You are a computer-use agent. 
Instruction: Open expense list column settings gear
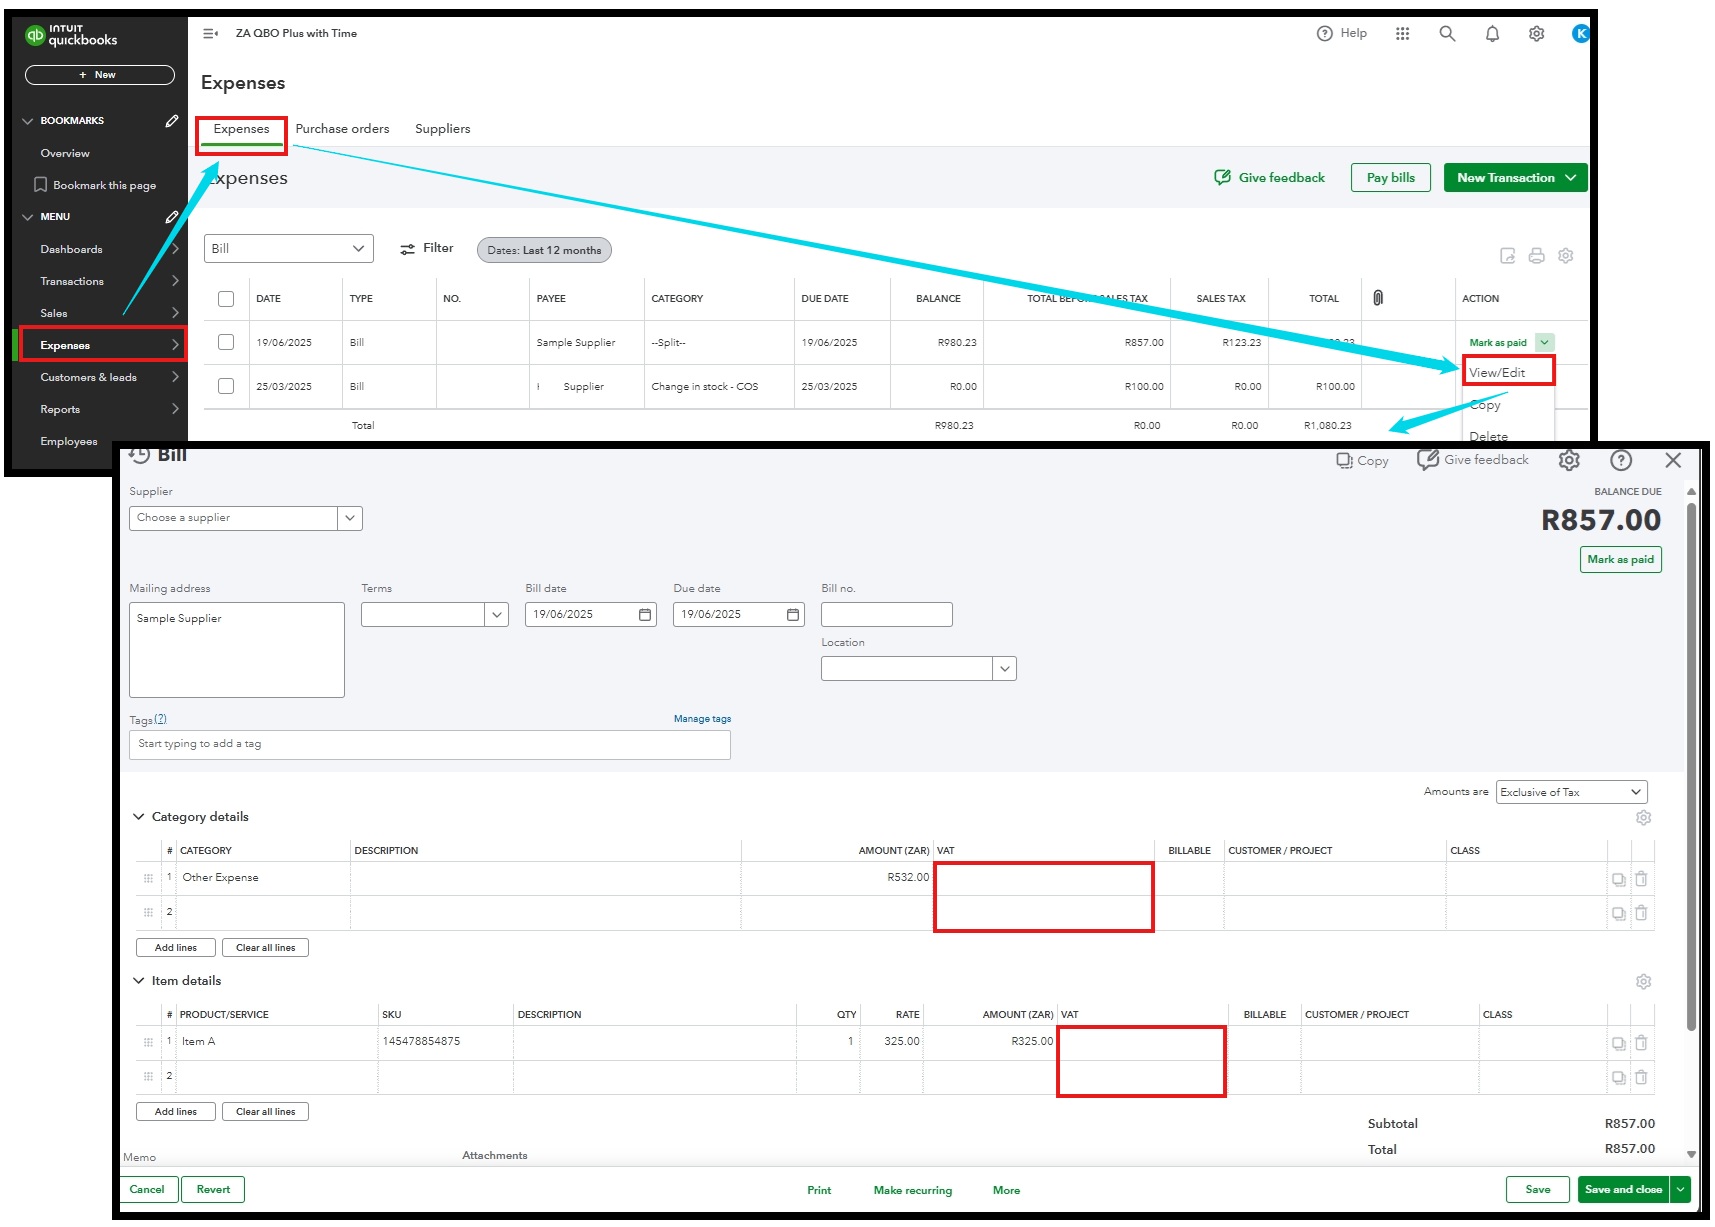(x=1565, y=256)
